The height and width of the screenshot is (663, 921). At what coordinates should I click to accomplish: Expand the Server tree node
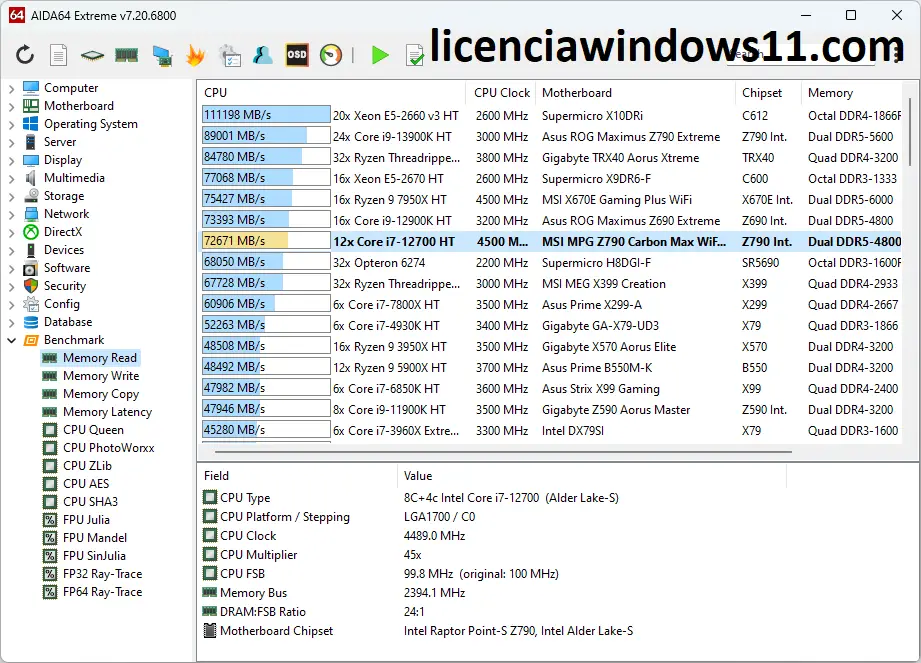[12, 143]
